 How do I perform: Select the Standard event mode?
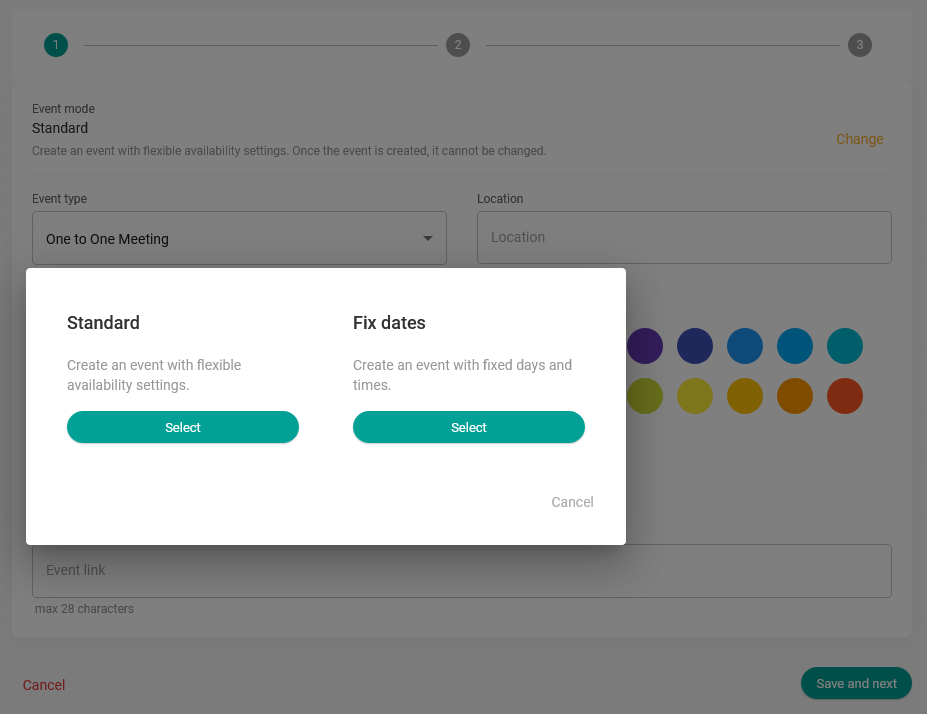(182, 427)
